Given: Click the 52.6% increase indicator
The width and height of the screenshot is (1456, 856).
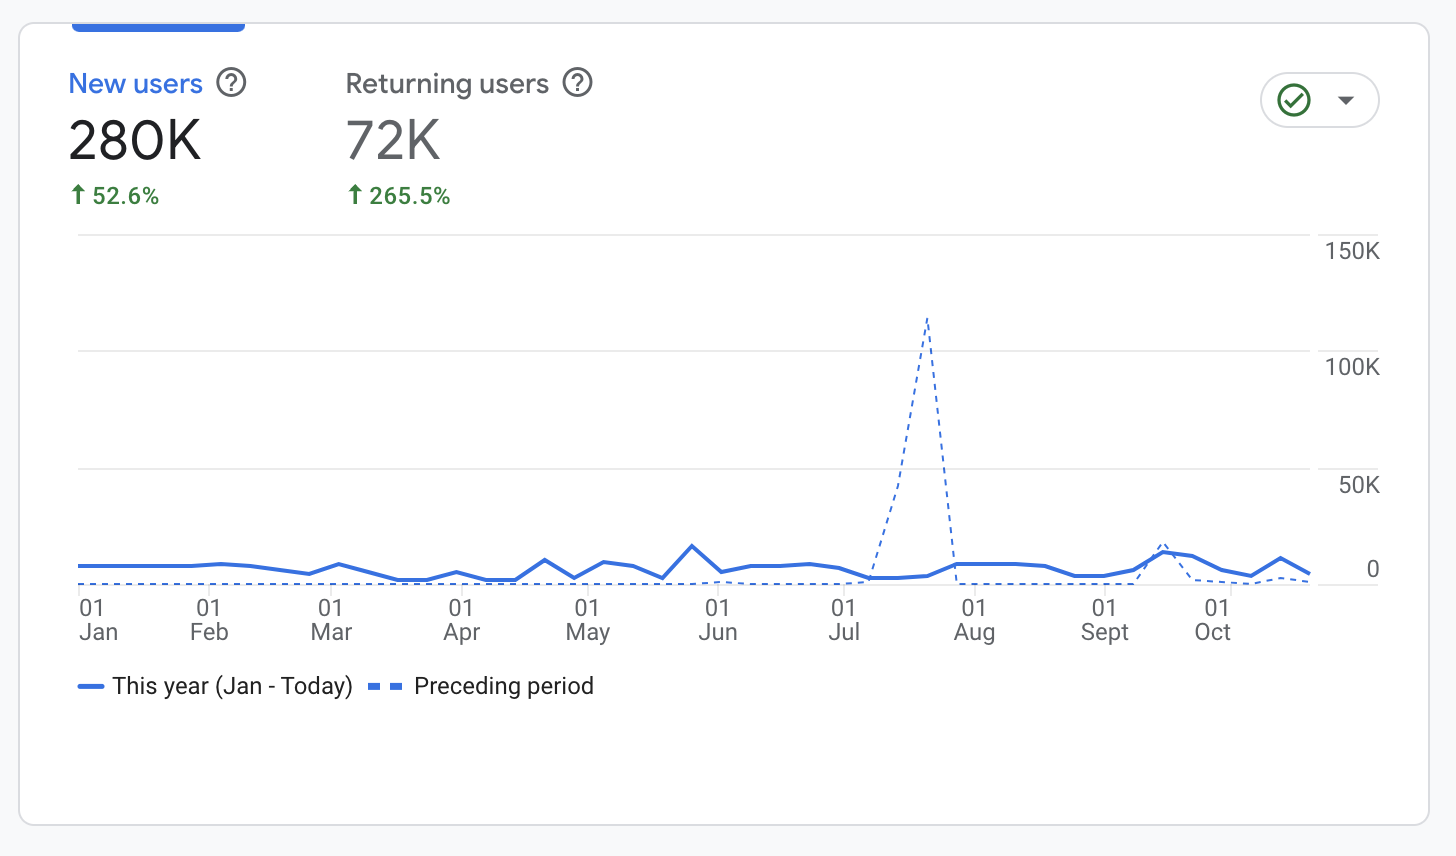Looking at the screenshot, I should pyautogui.click(x=115, y=196).
